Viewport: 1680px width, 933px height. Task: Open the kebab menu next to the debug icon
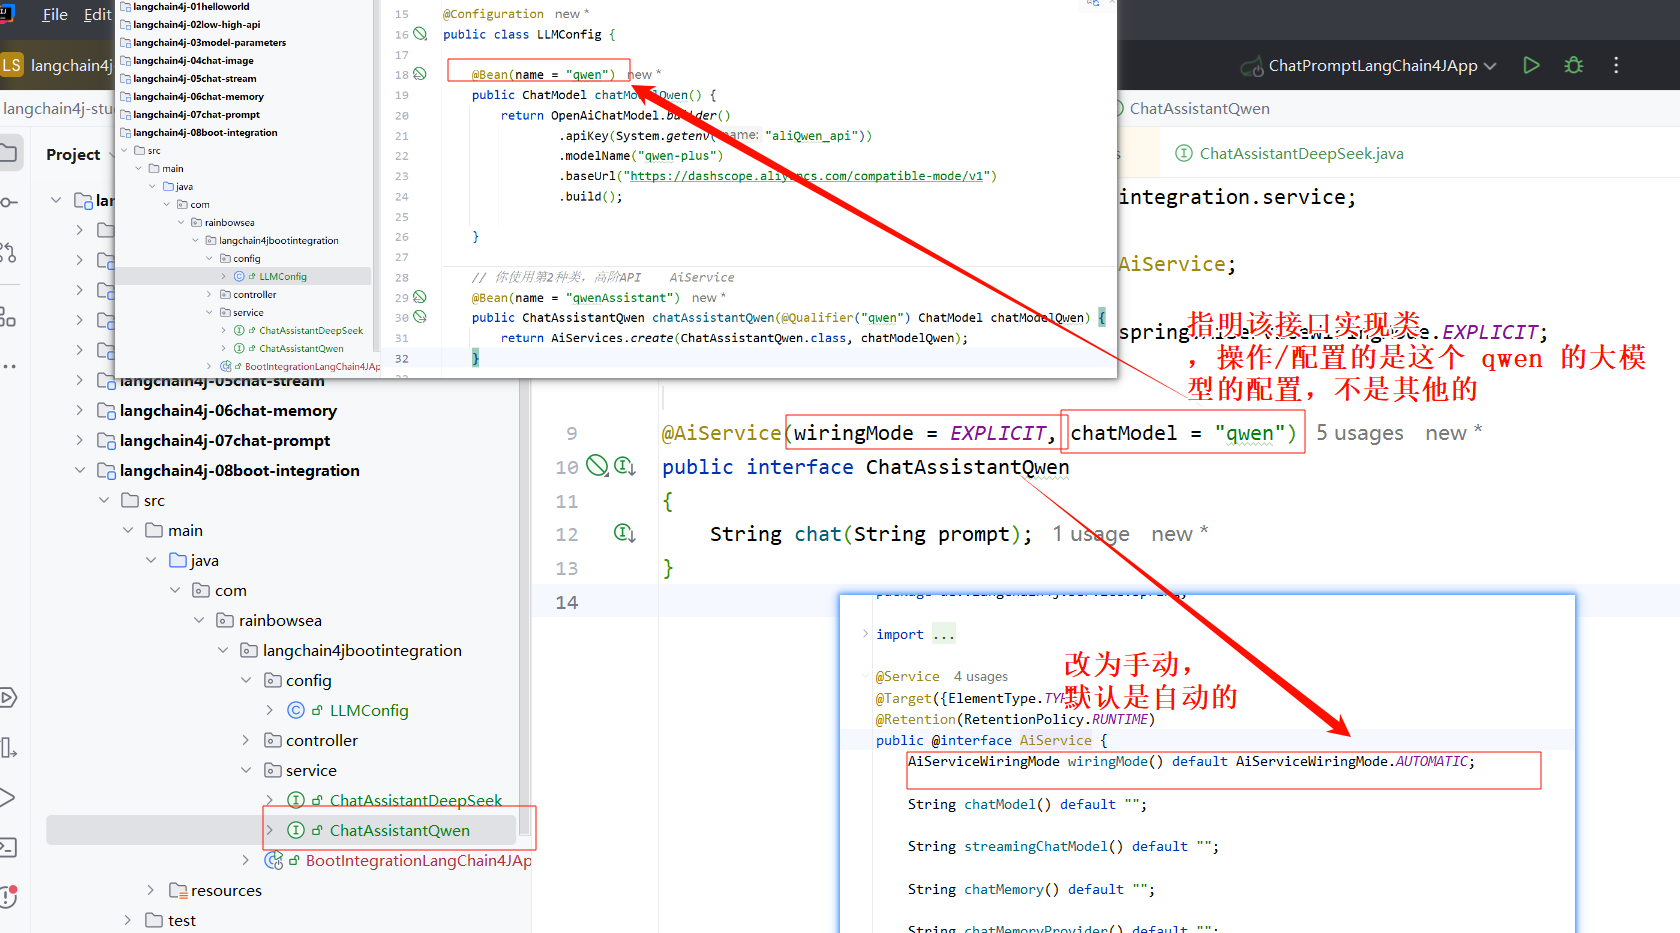[x=1616, y=64]
